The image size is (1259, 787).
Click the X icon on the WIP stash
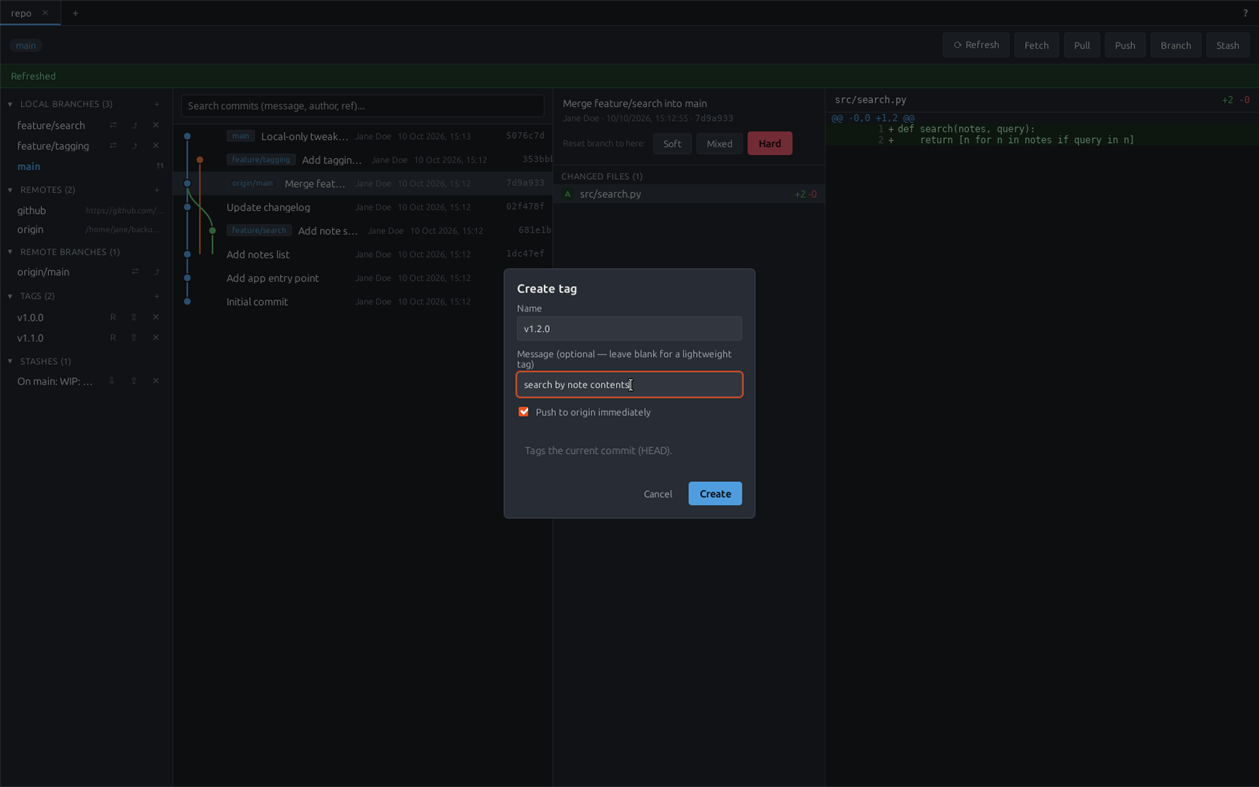tap(156, 381)
